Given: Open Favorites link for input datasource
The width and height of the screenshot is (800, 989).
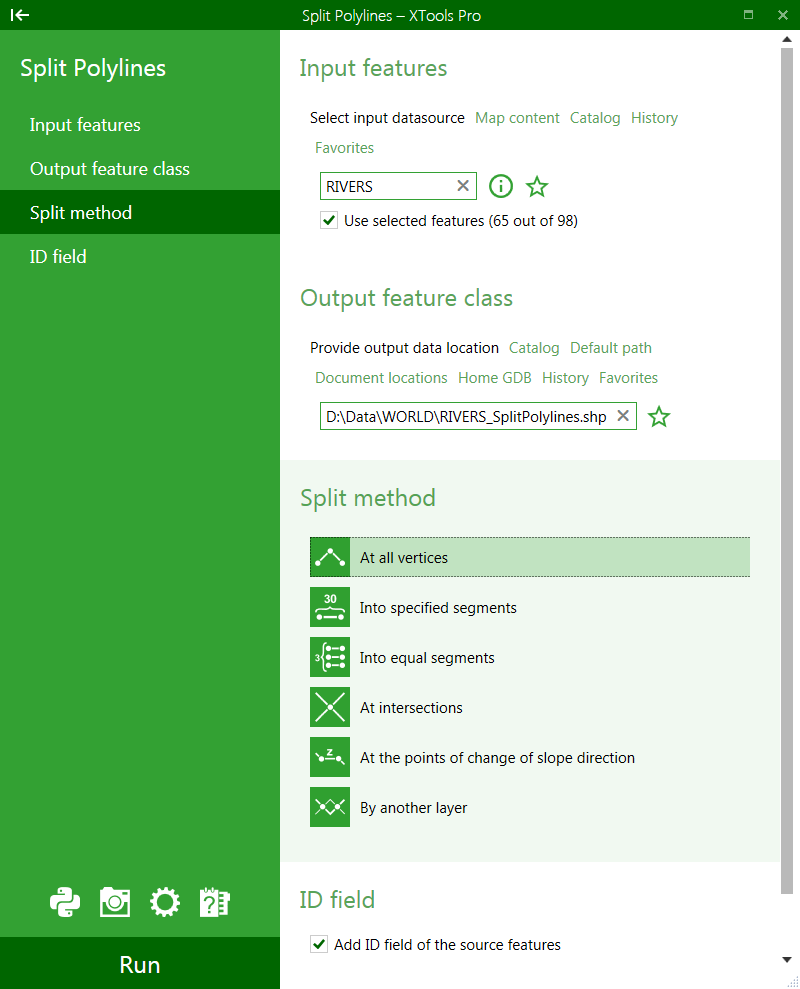Looking at the screenshot, I should [x=344, y=148].
